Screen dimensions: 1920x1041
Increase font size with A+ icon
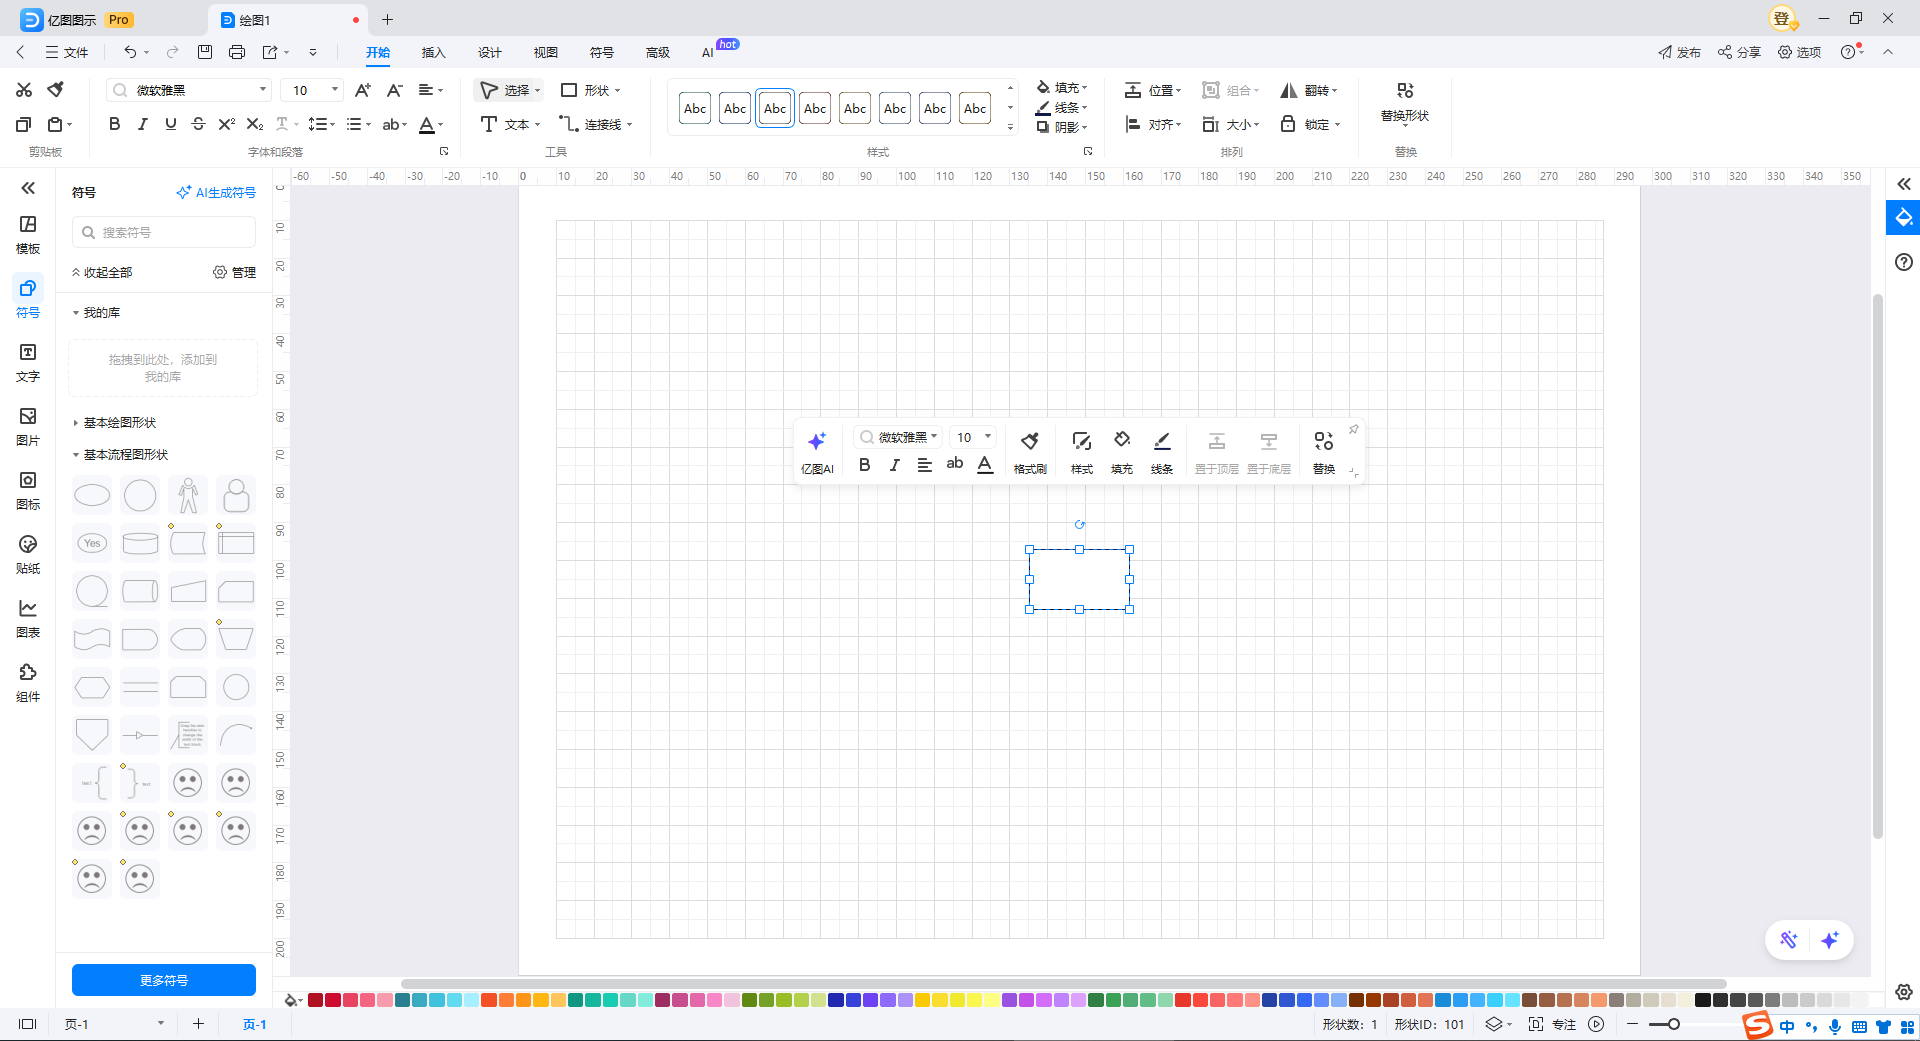[x=363, y=90]
